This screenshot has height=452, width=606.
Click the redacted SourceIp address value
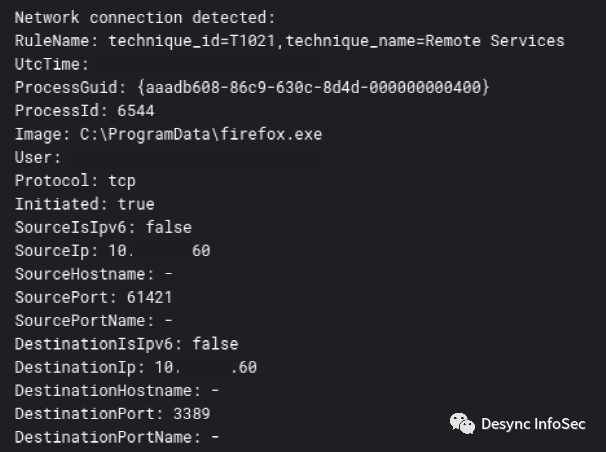pos(159,251)
